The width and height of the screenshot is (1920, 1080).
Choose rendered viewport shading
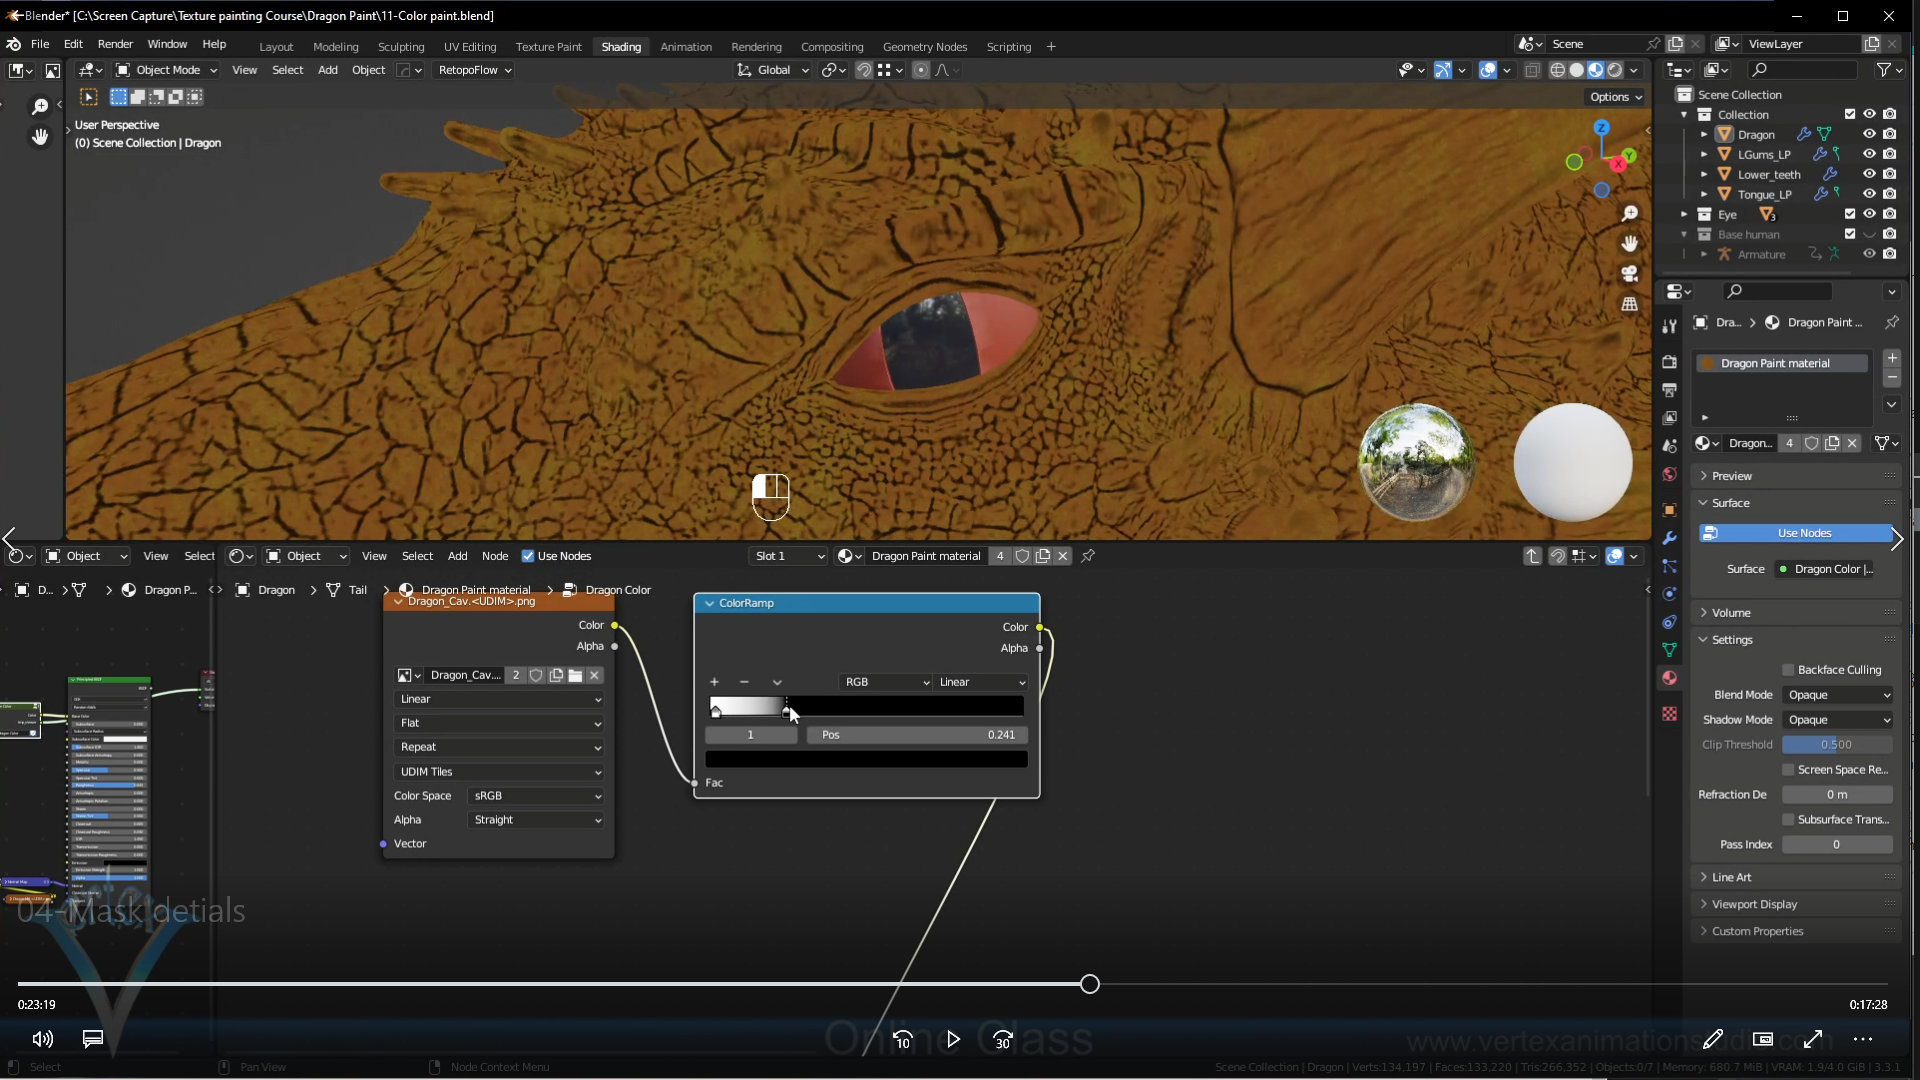click(1614, 70)
